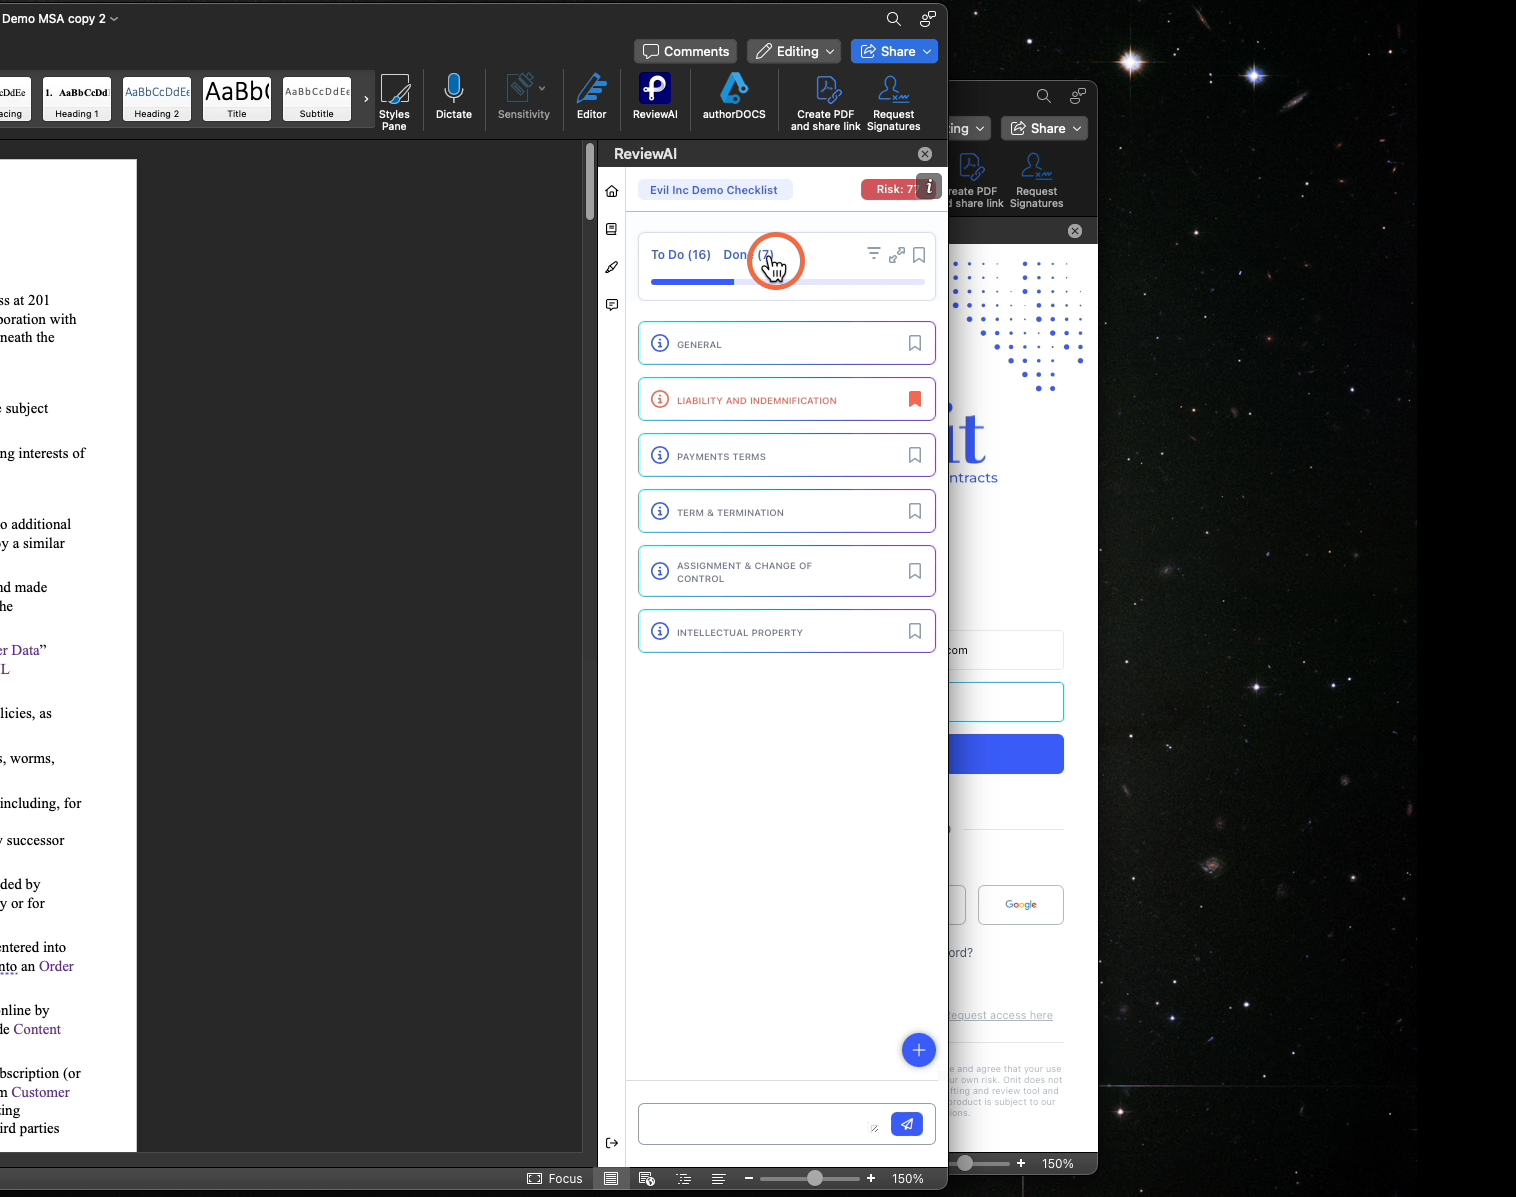Adjust the zoom slider in front window

[x=815, y=1179]
